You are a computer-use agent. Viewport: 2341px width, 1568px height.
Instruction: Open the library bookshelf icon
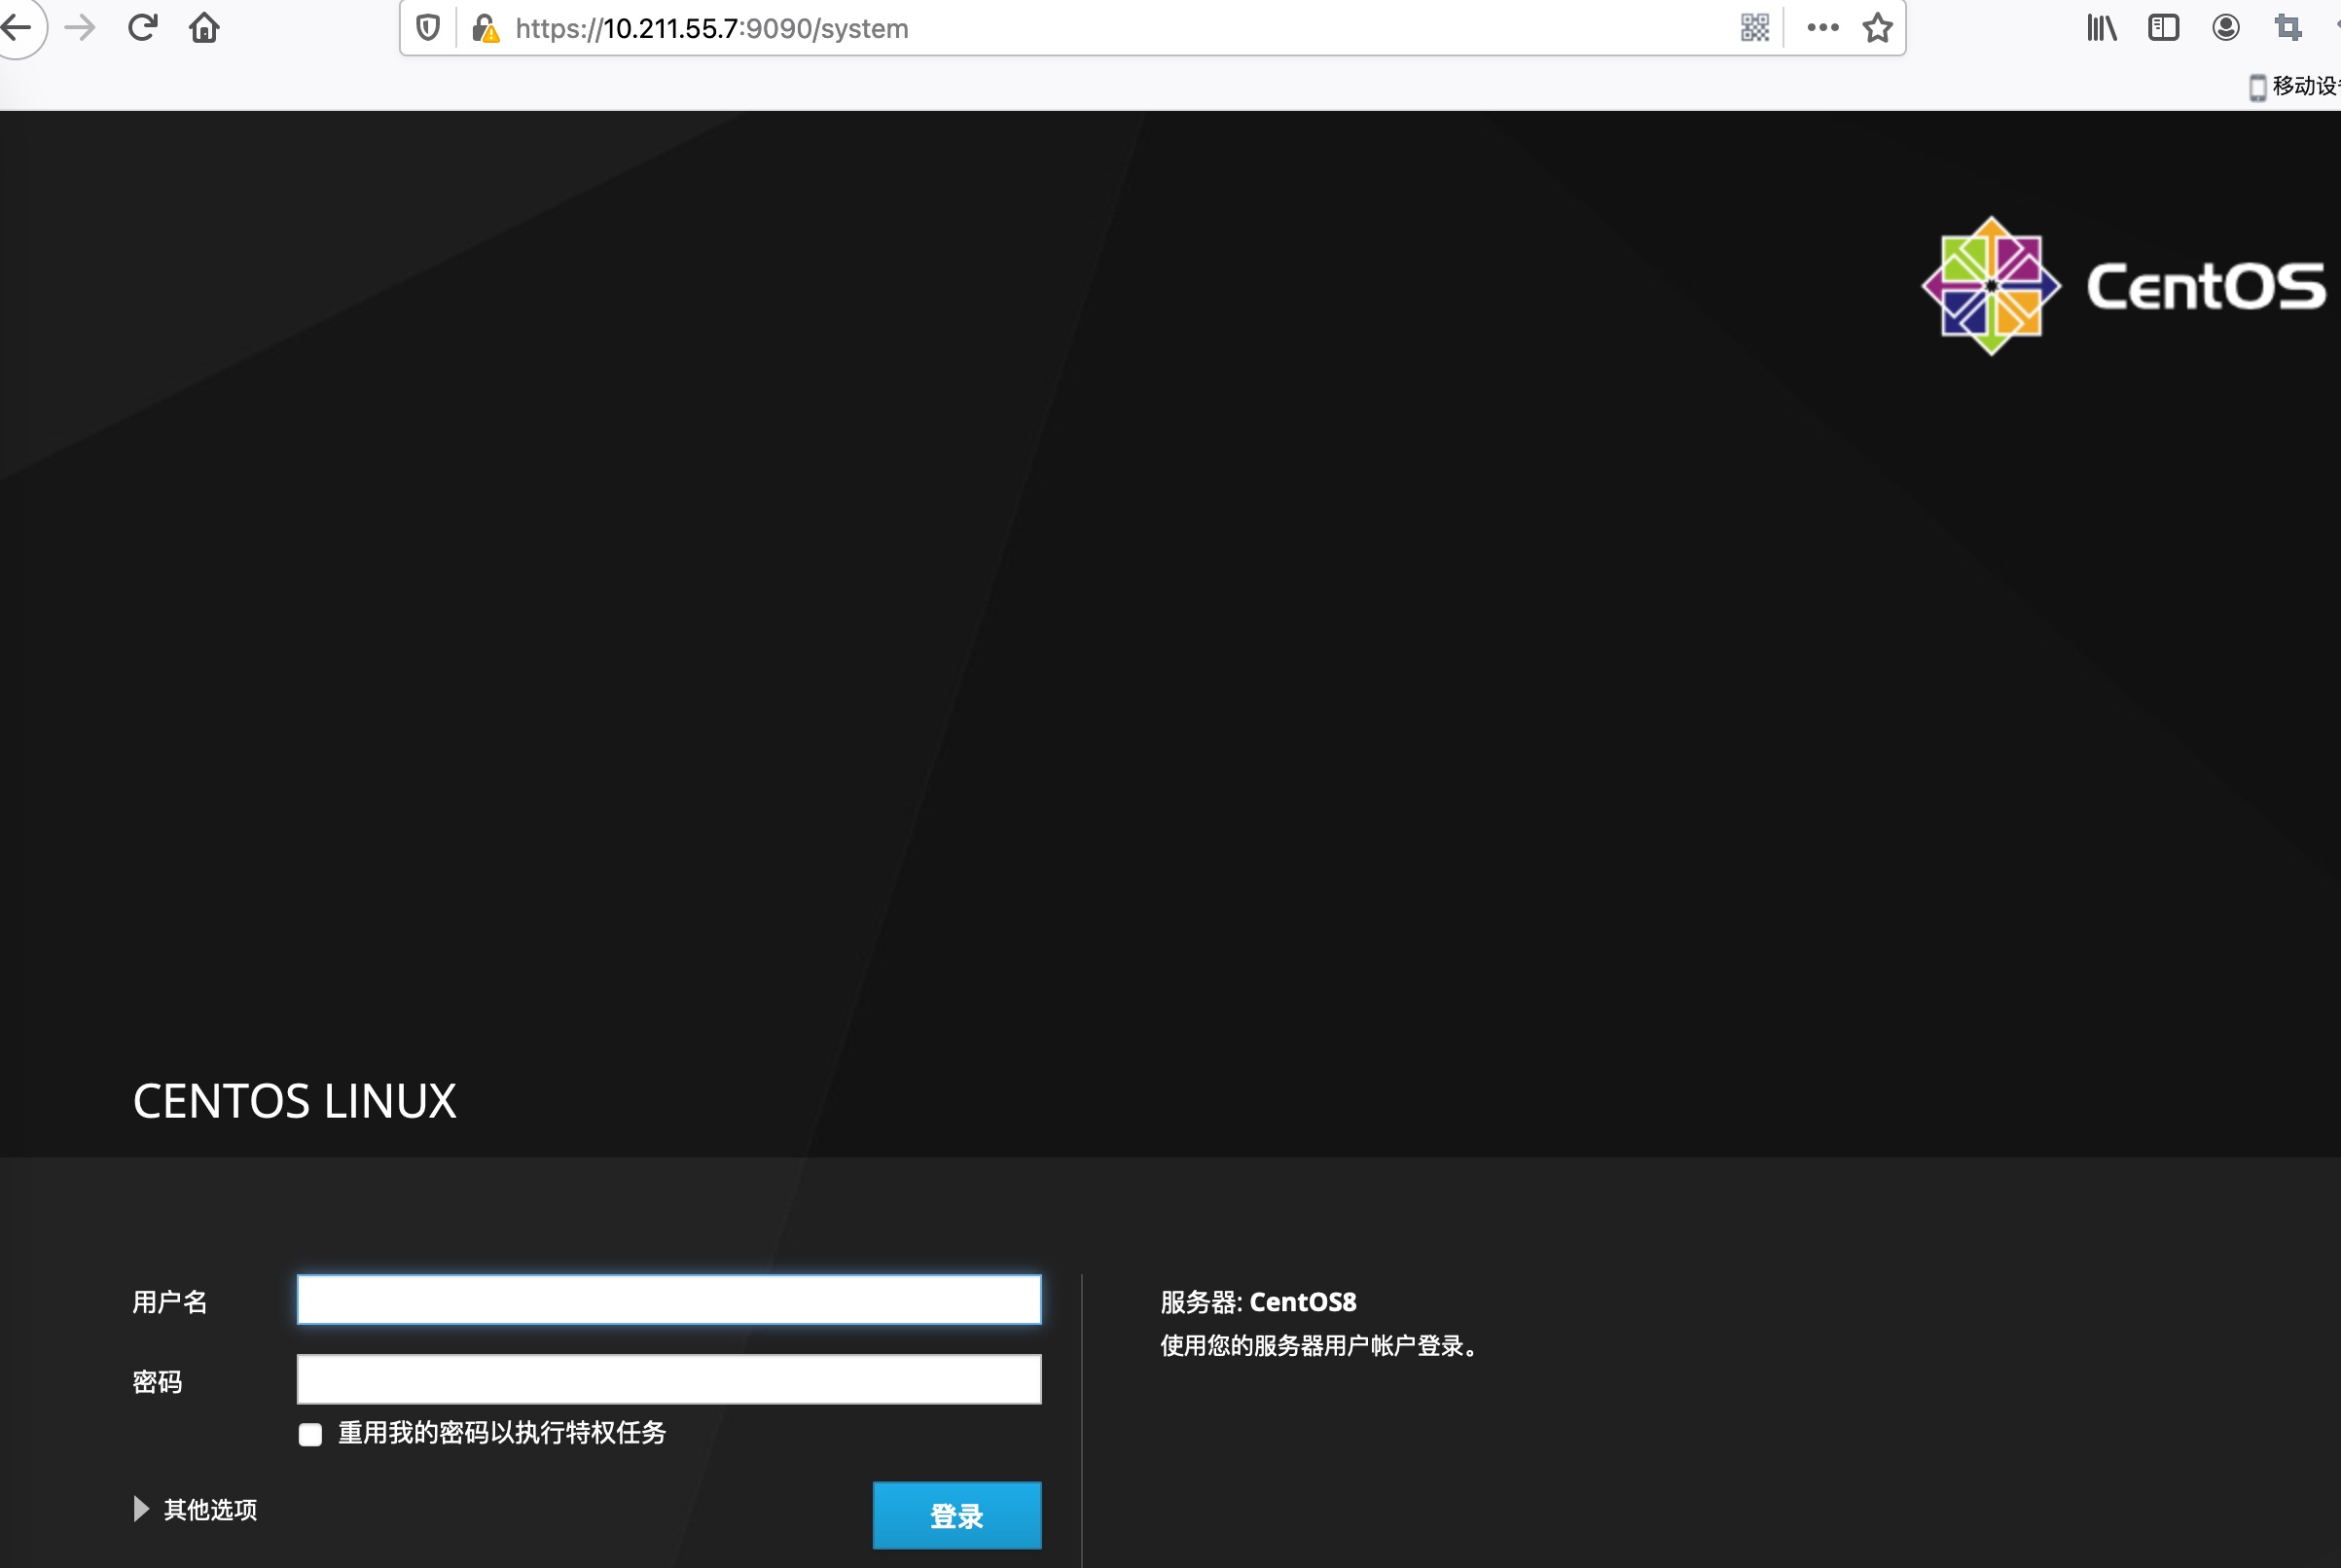[x=2101, y=28]
